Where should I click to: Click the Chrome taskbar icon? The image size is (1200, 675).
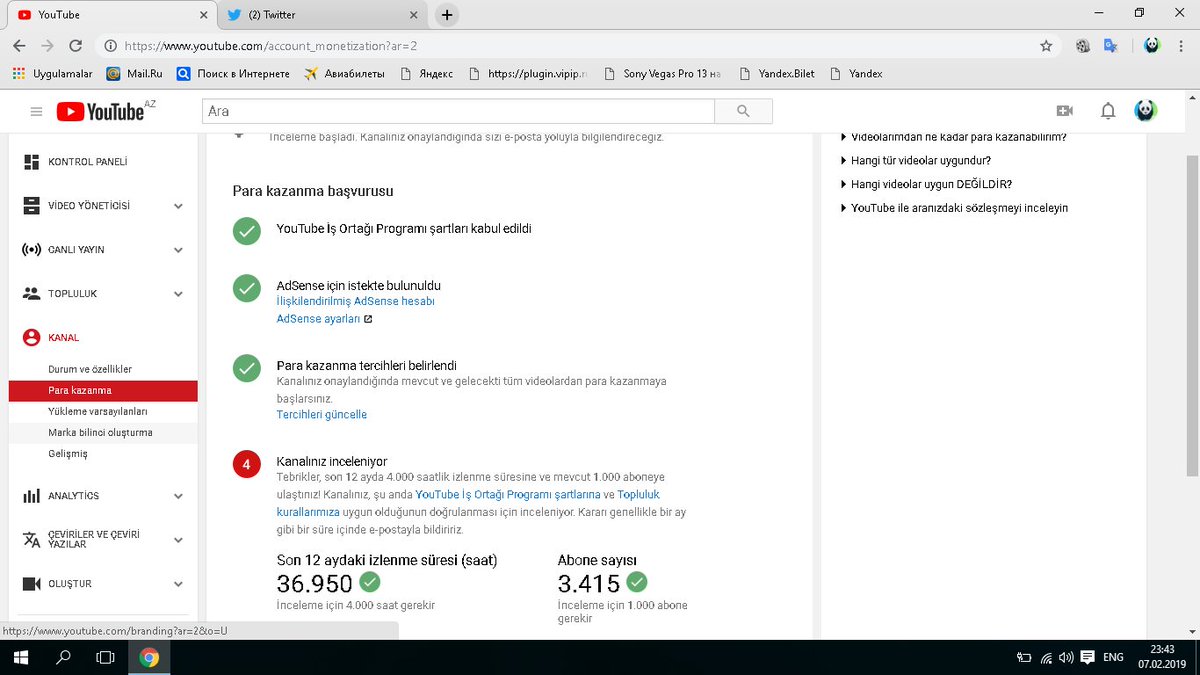(149, 657)
